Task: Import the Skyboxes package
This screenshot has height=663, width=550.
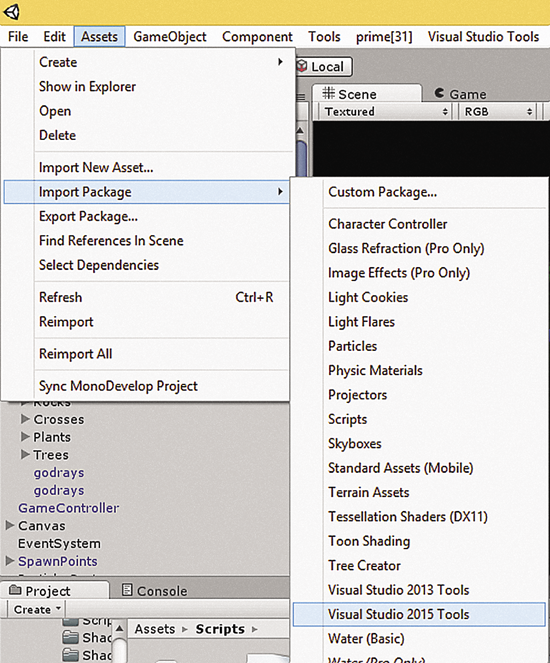Action: coord(419,444)
